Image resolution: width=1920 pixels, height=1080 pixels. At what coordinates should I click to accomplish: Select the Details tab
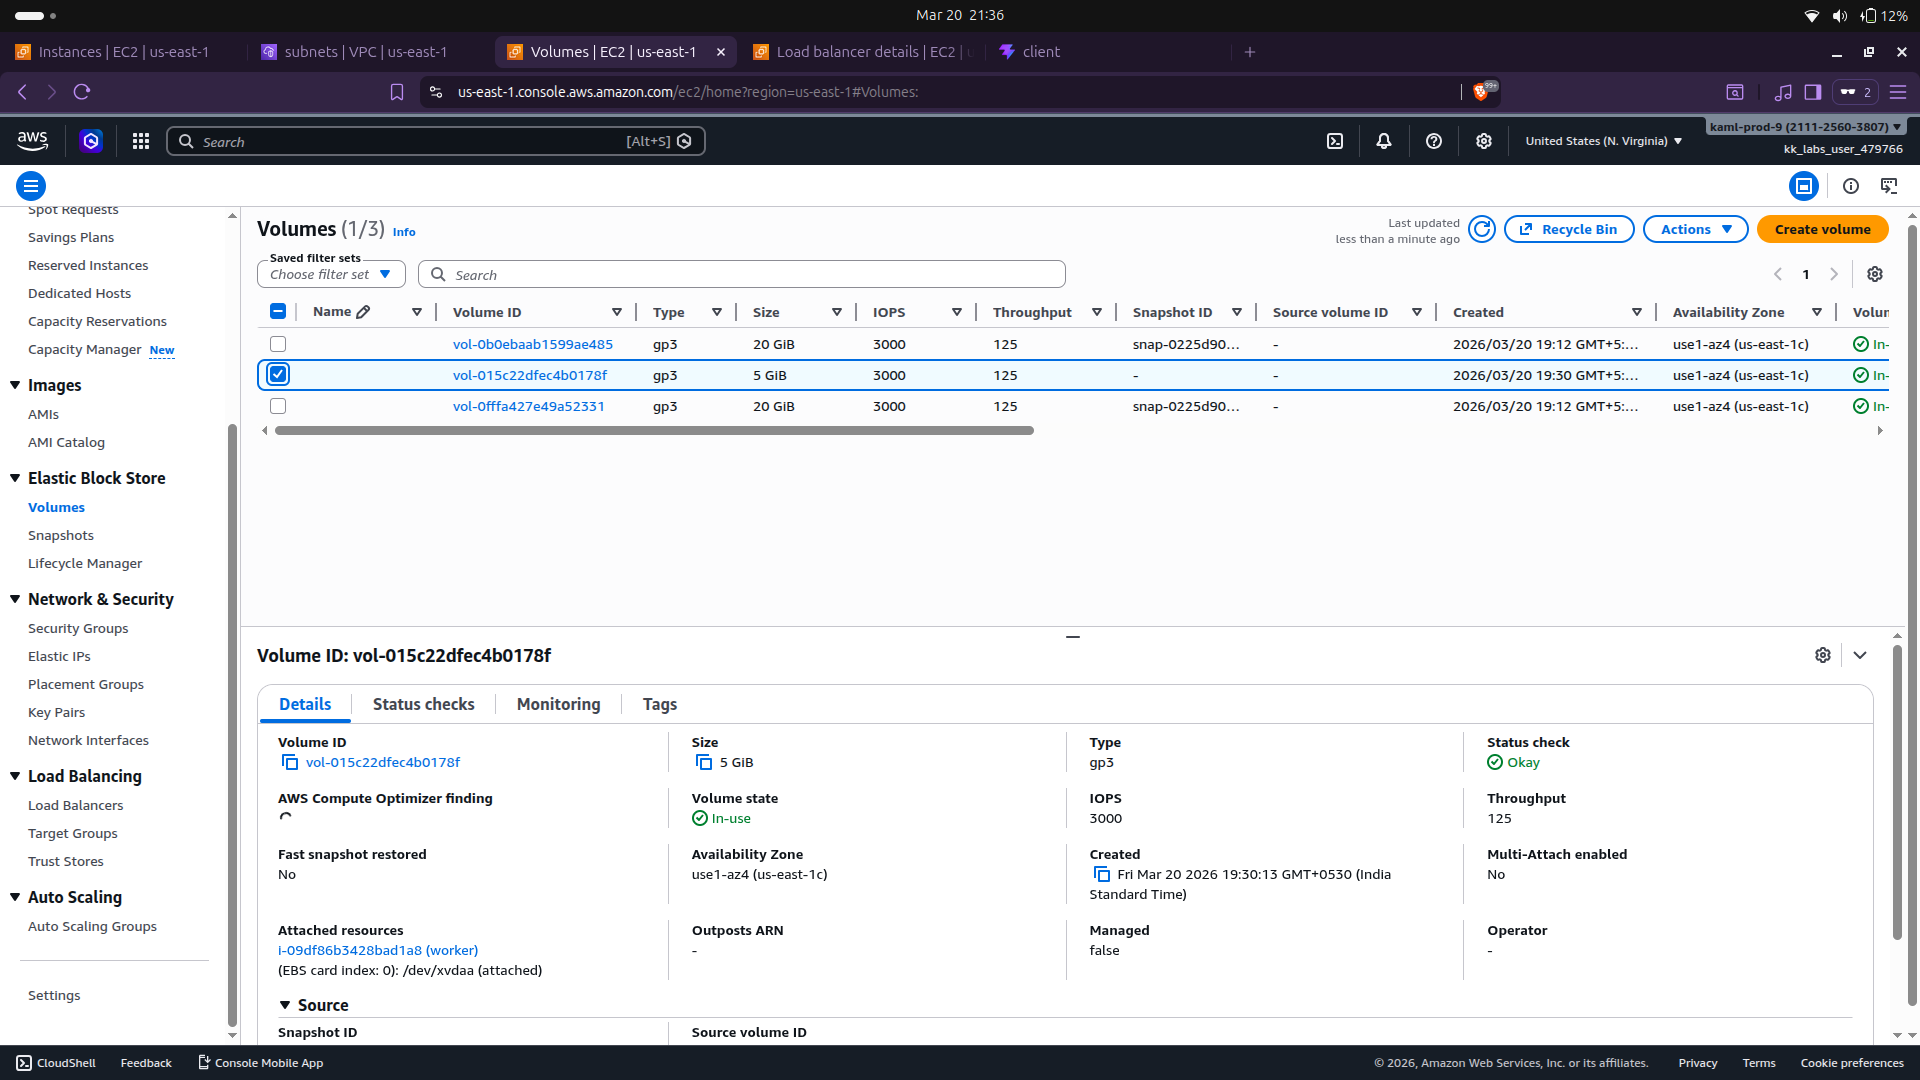305,704
